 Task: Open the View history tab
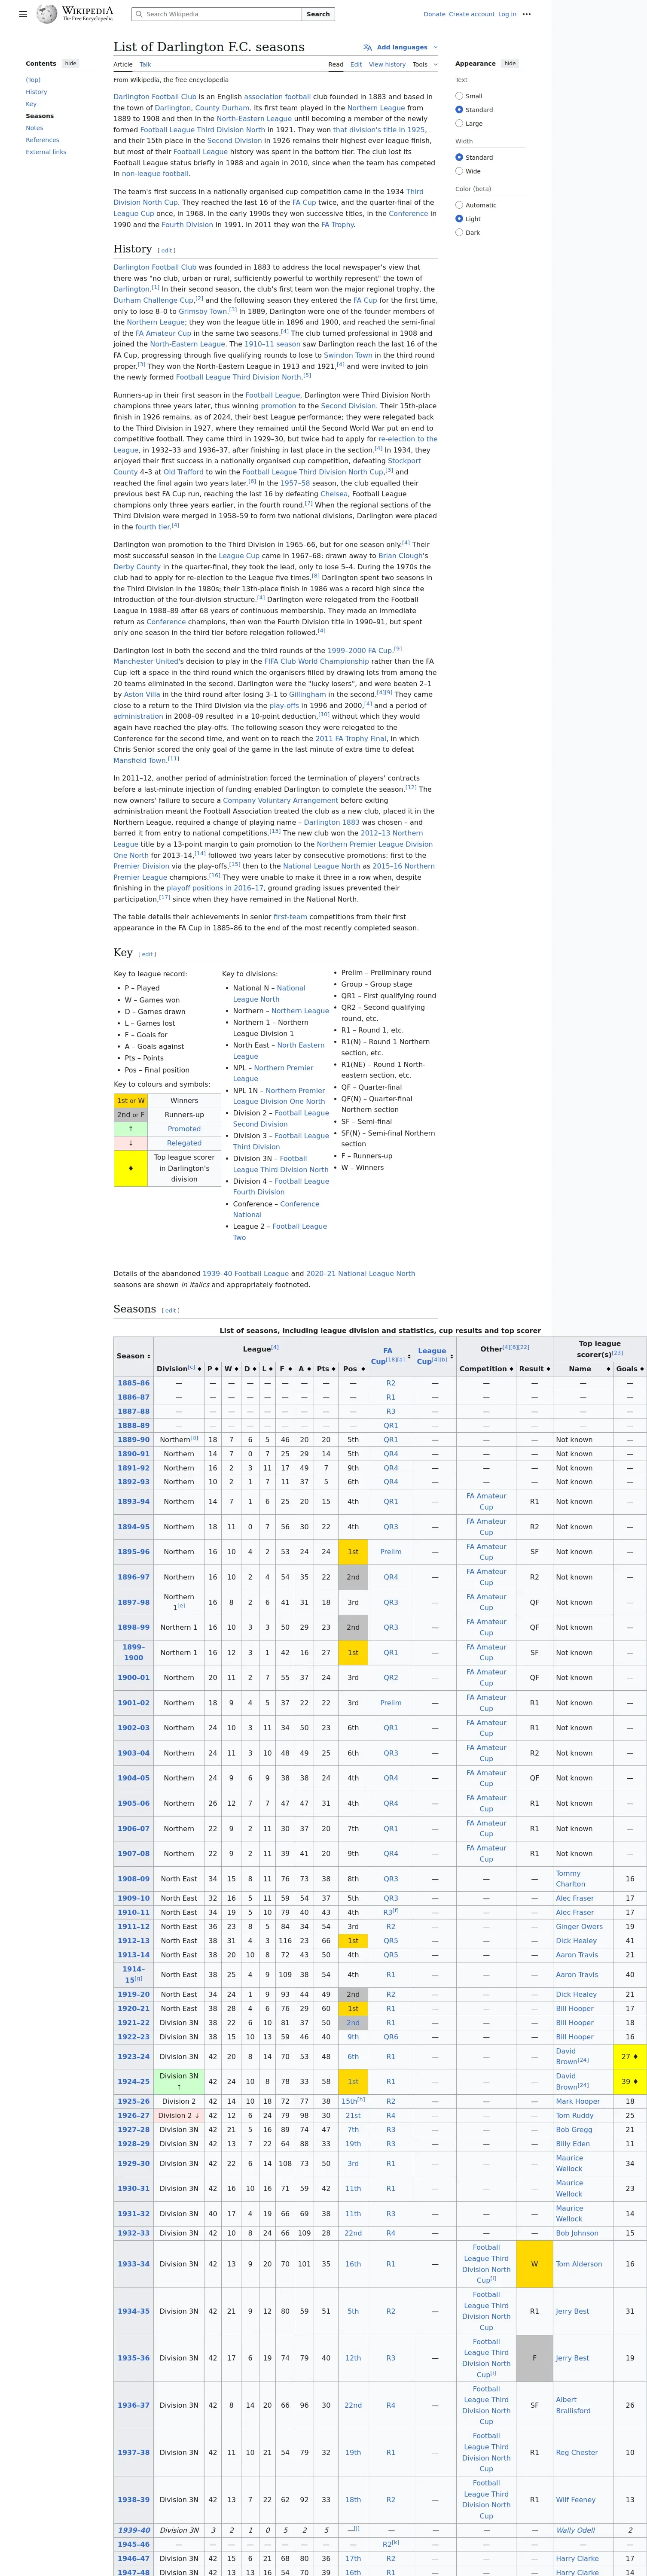(x=387, y=64)
